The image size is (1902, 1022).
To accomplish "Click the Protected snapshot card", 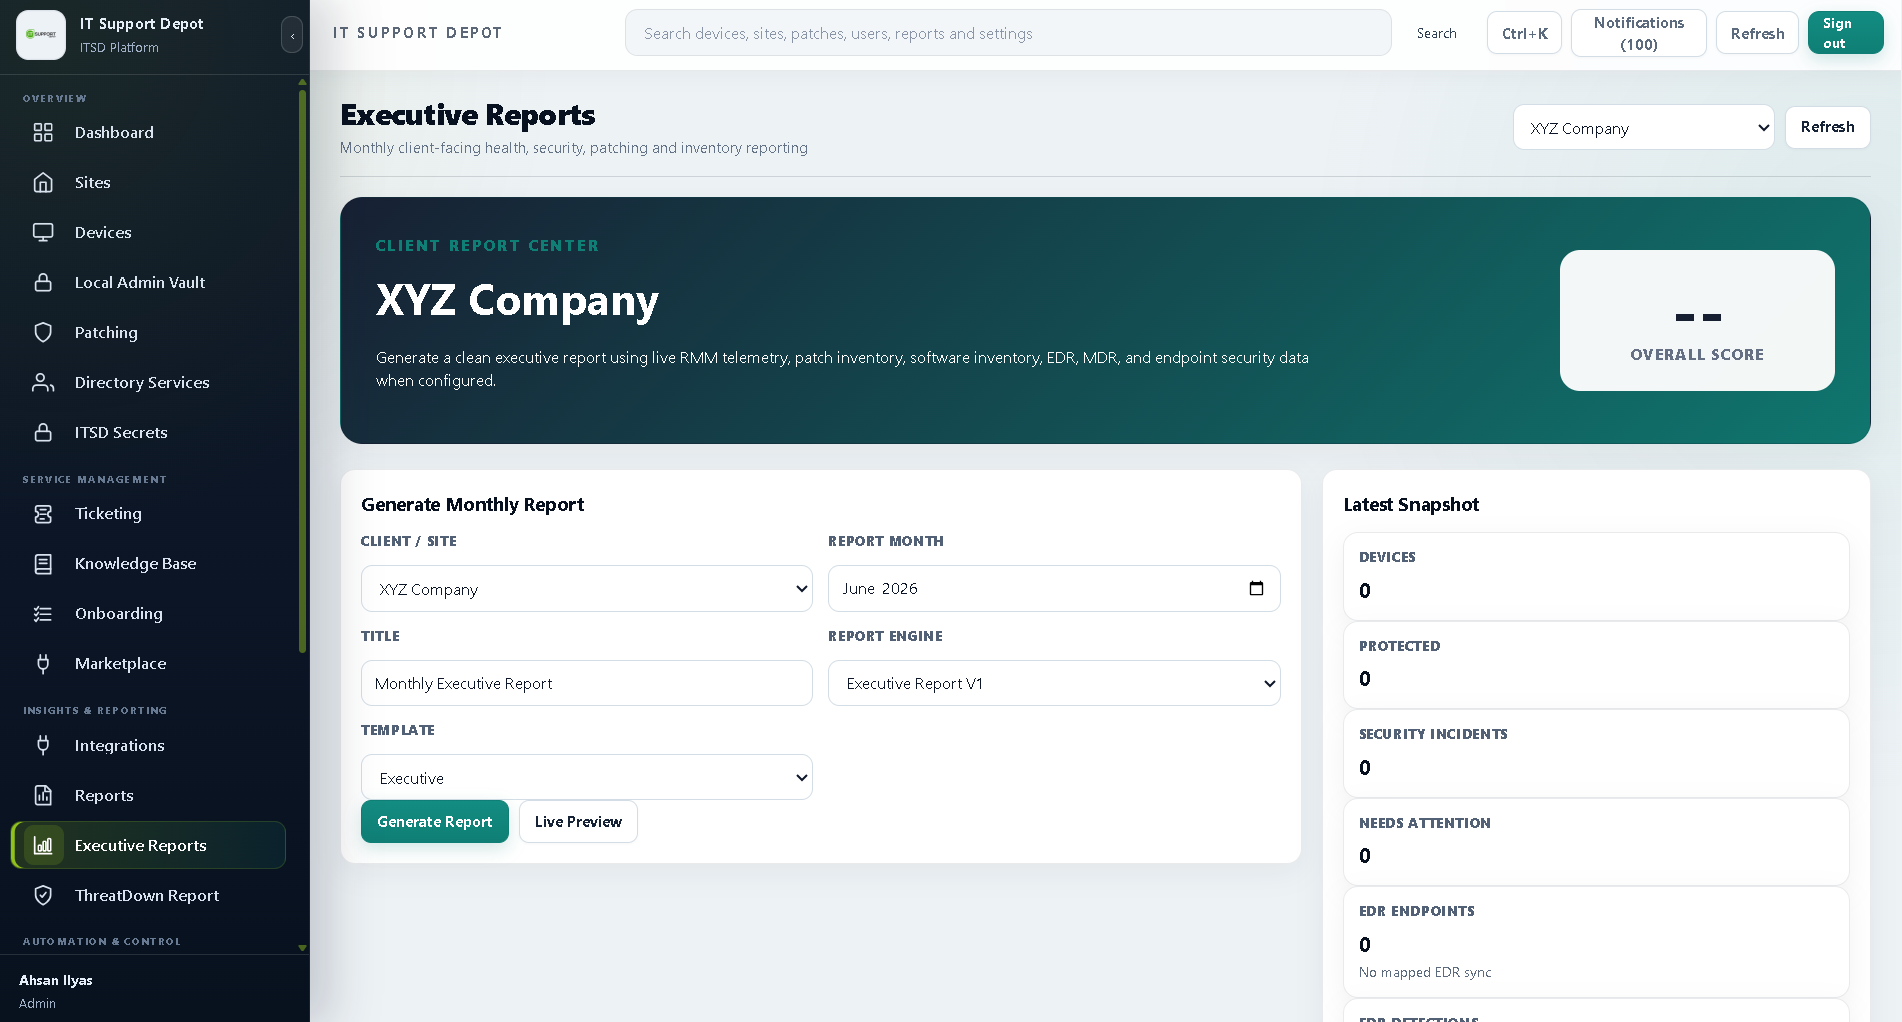I will pyautogui.click(x=1596, y=665).
